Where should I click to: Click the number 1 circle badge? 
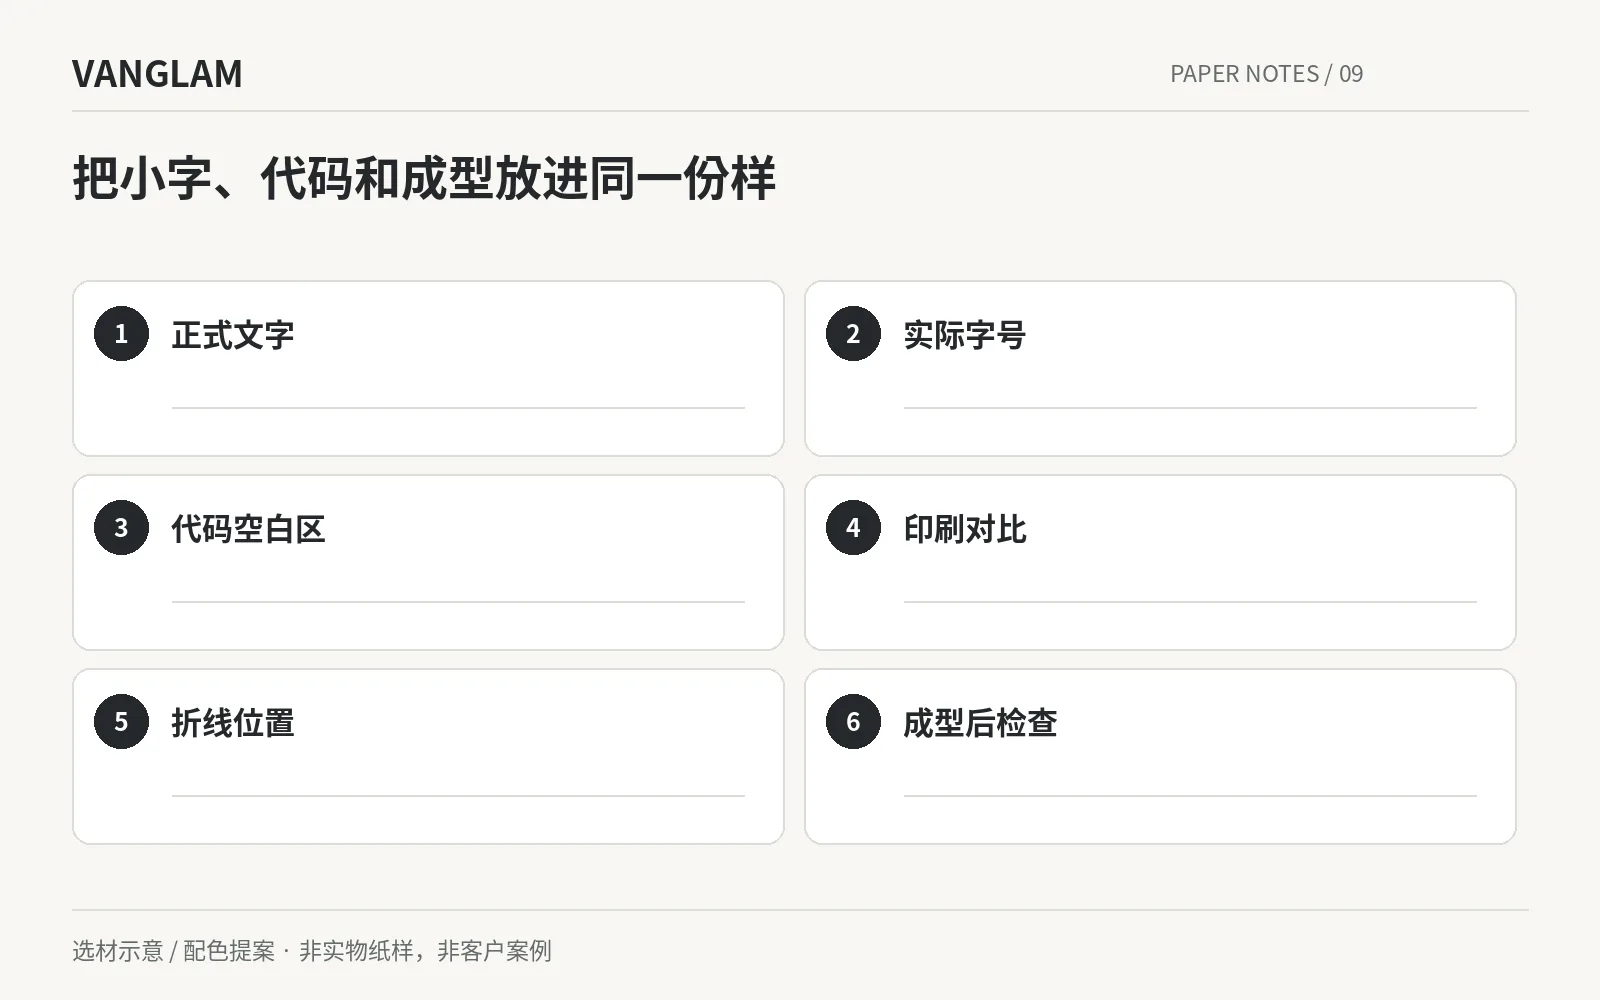point(121,334)
